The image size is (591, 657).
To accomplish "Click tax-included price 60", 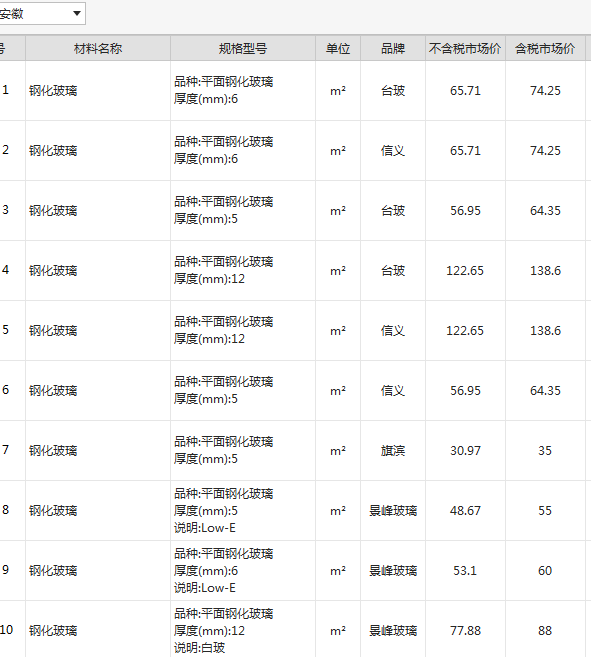I will click(545, 570).
